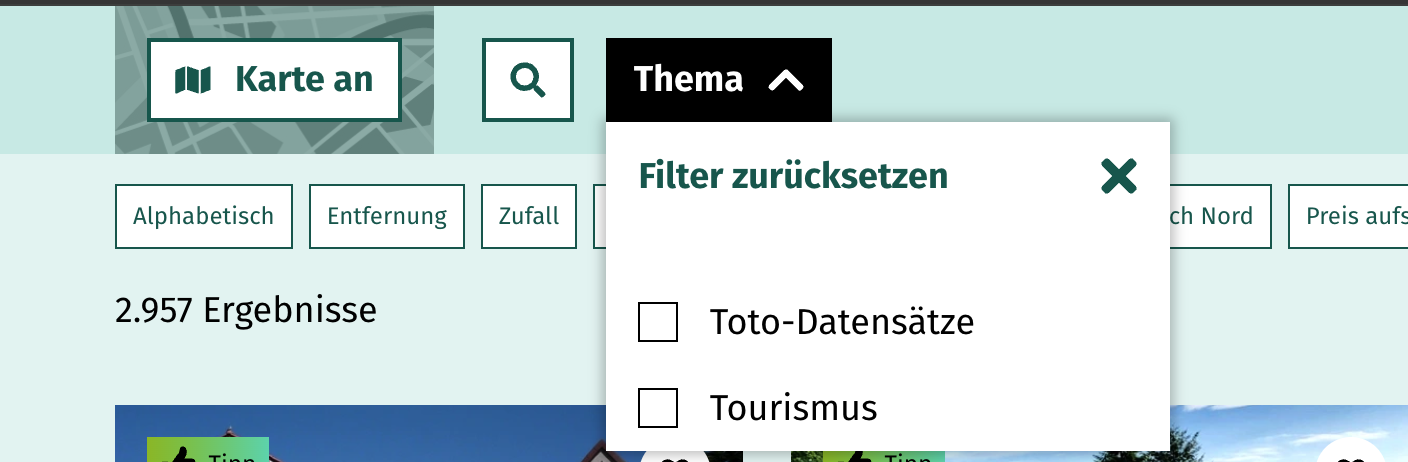This screenshot has height=462, width=1408.
Task: Check the Tourismus filter box
Action: coord(658,408)
